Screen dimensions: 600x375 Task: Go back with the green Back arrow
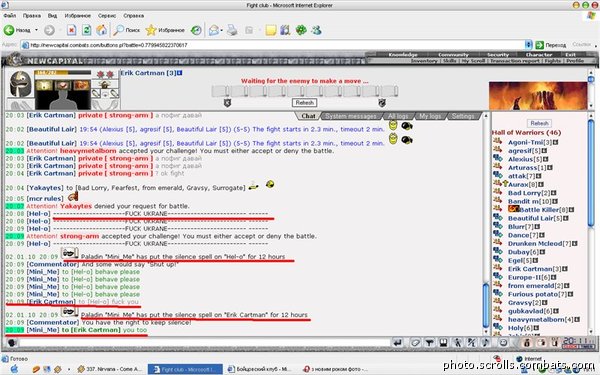click(9, 30)
